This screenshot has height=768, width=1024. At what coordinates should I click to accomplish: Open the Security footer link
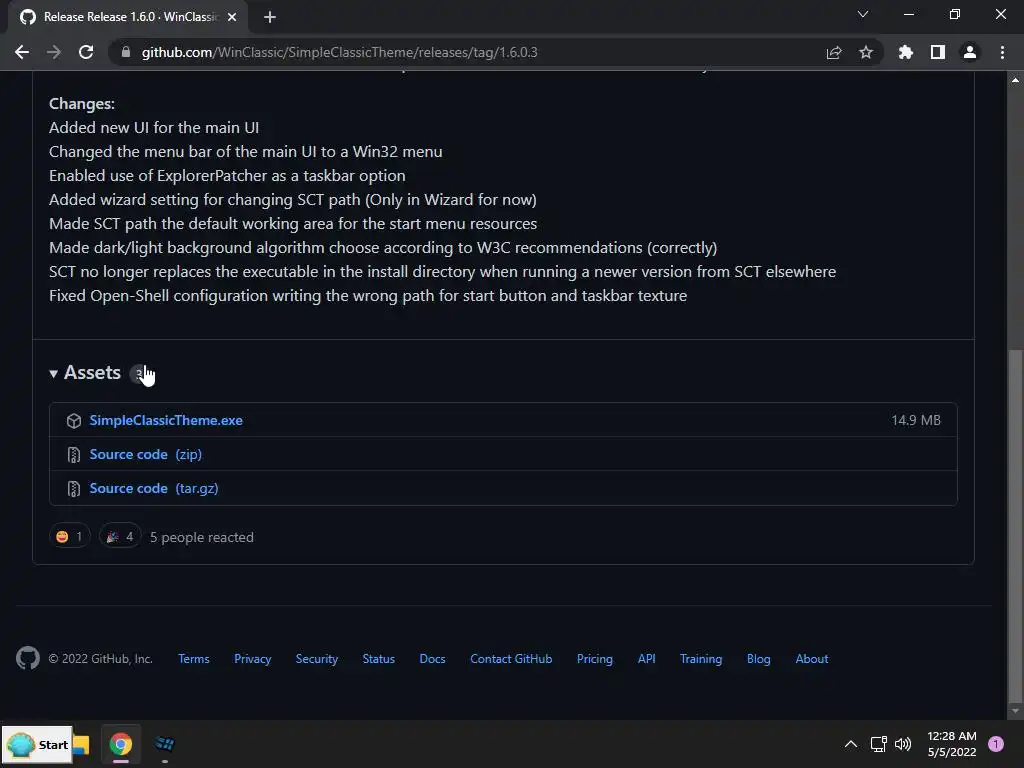click(317, 659)
